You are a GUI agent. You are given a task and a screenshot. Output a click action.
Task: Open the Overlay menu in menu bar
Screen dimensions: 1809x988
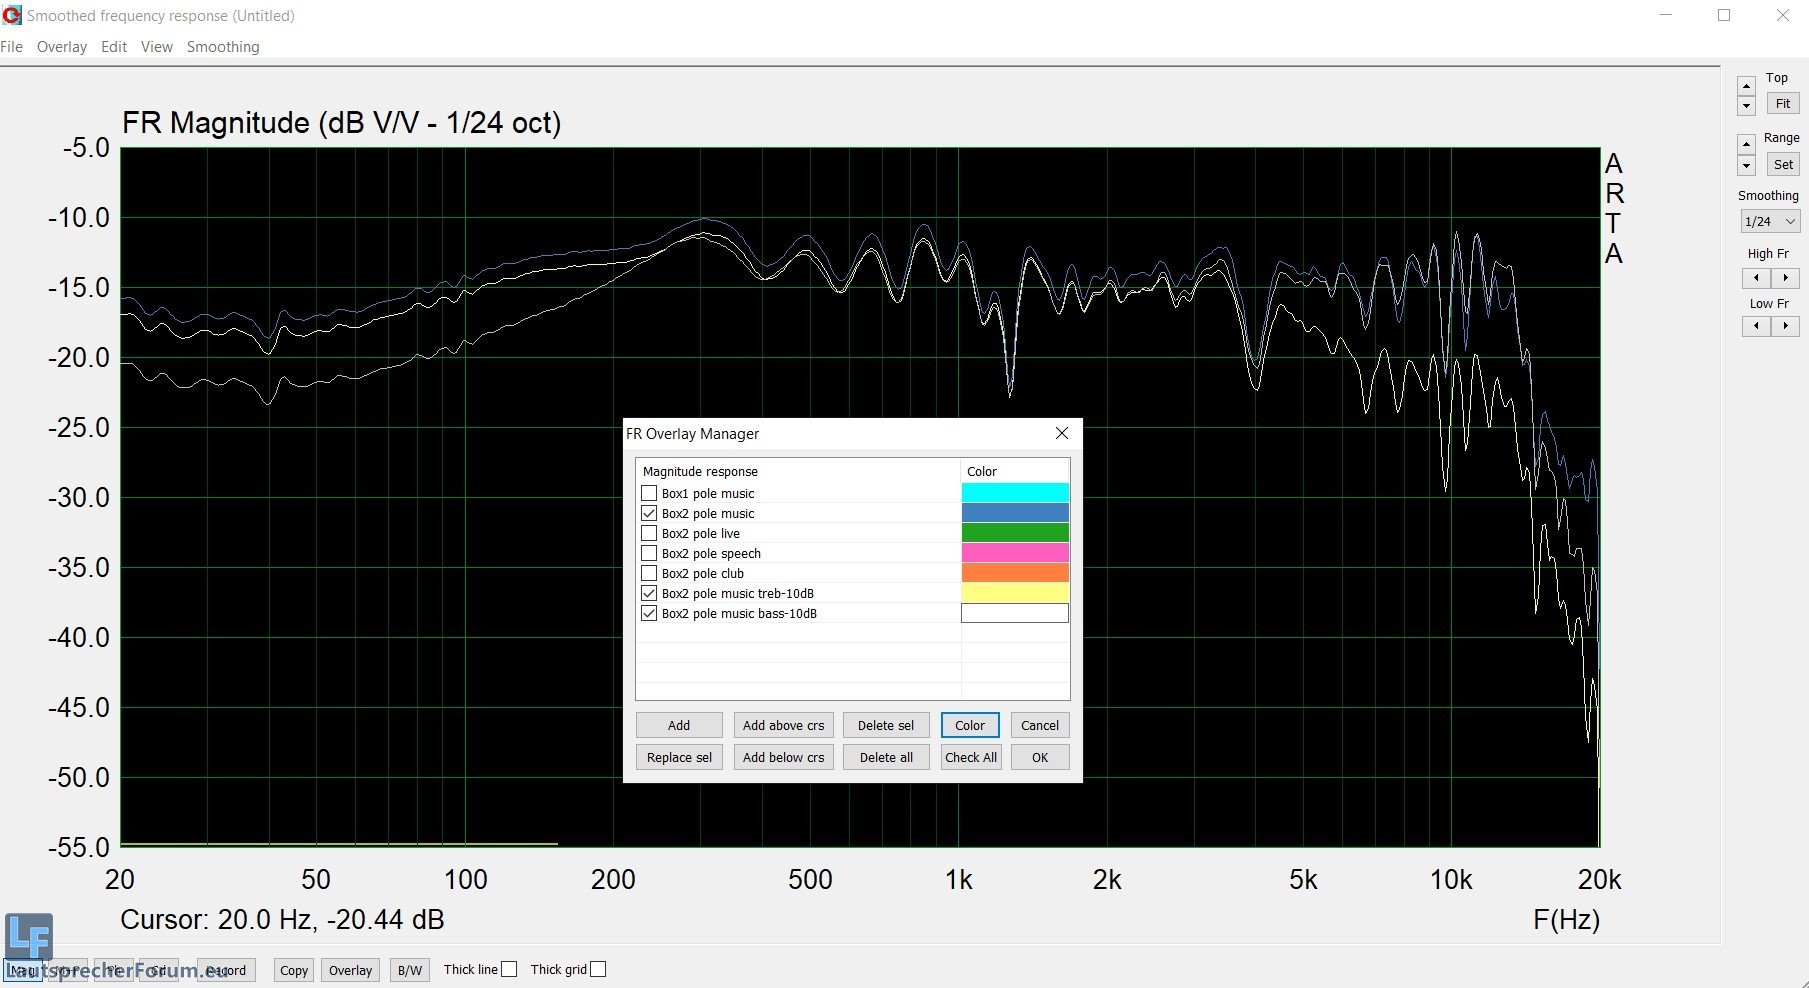click(62, 47)
